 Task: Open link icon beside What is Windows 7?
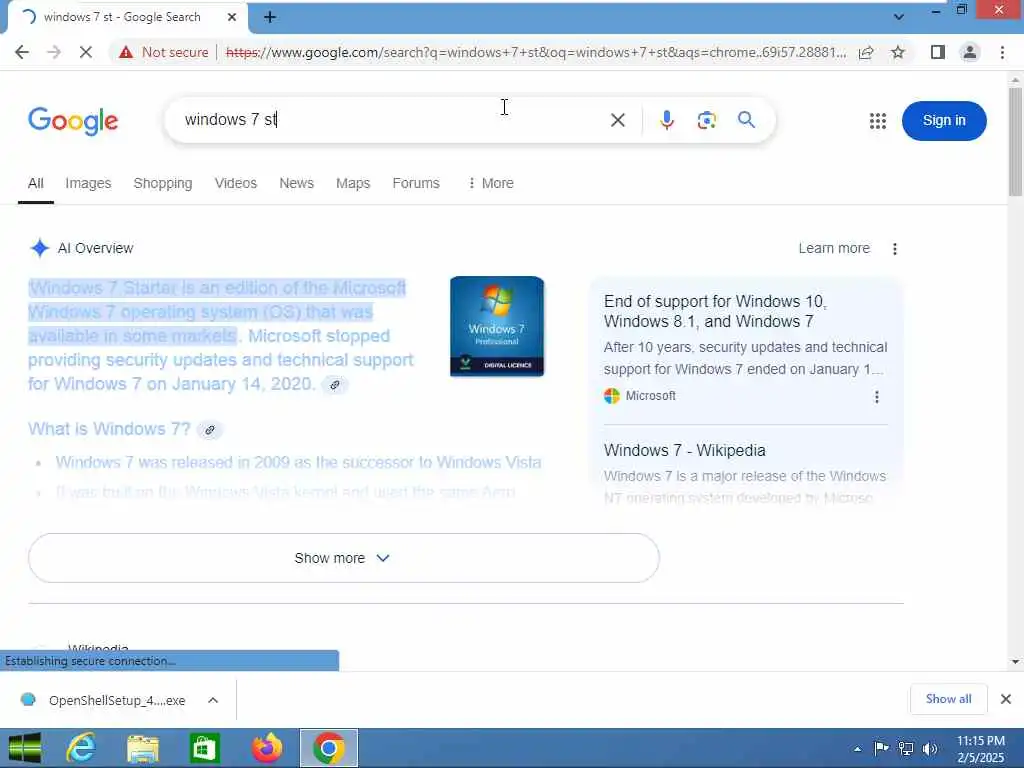pos(210,430)
